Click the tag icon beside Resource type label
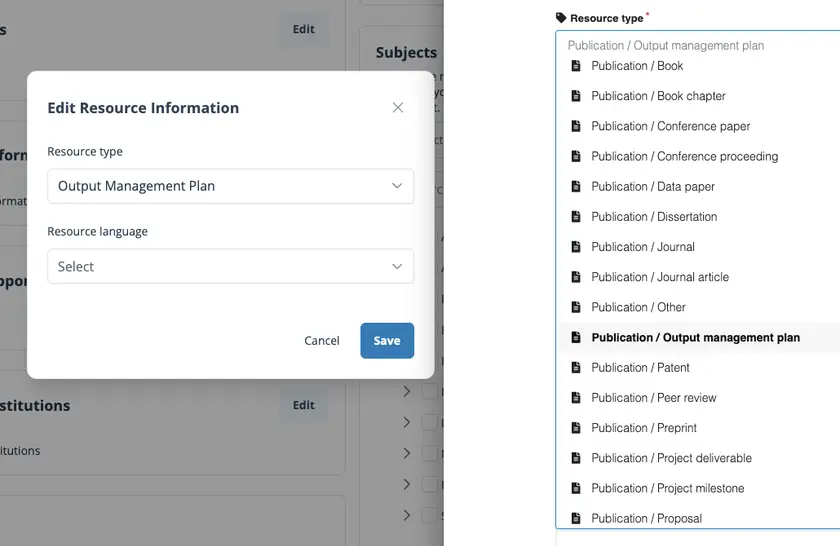 [x=561, y=18]
